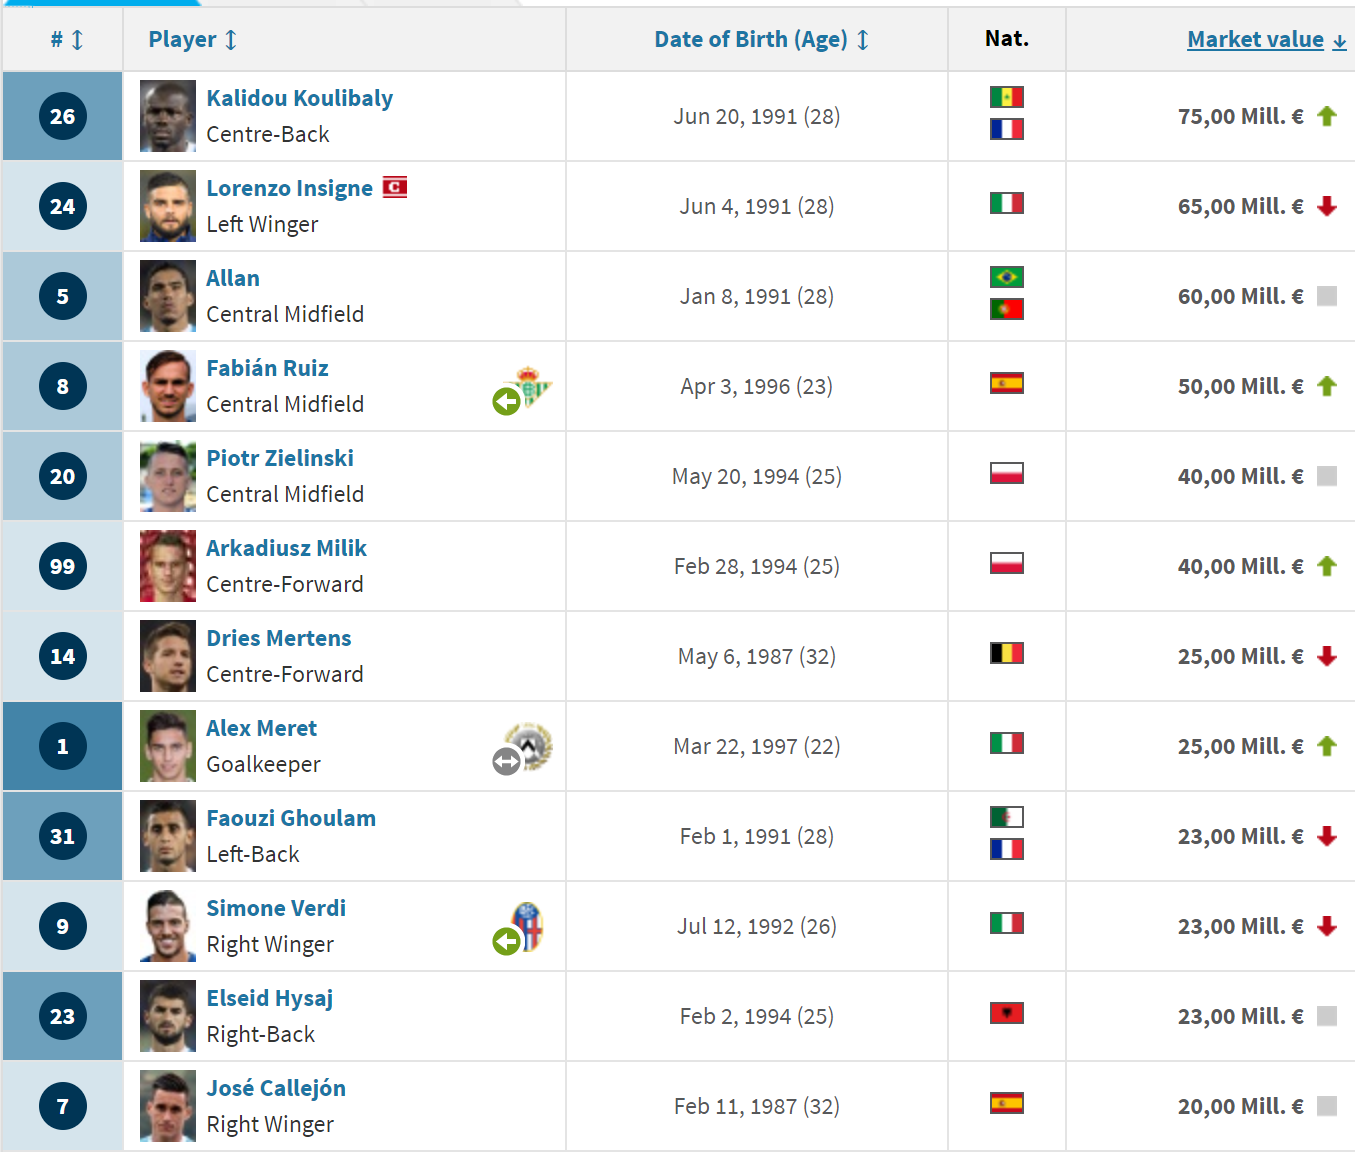This screenshot has width=1355, height=1152.
Task: Click the Albania flag for Elseid Hysaj
Action: pos(1006,1013)
